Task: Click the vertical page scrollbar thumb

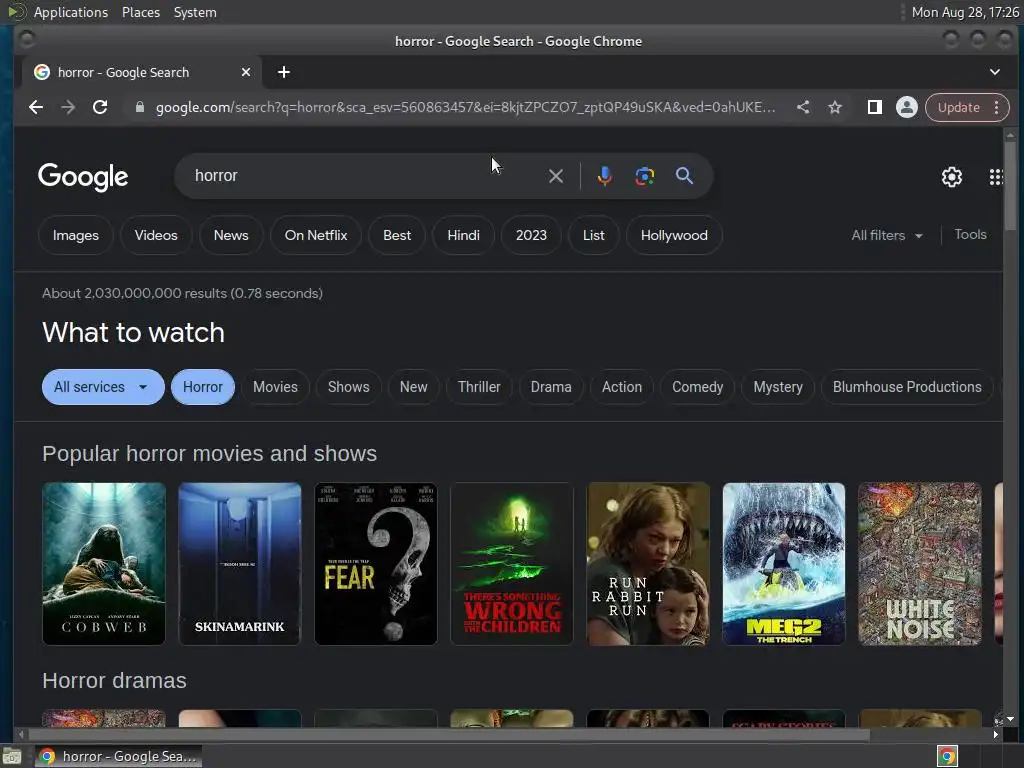Action: click(1010, 186)
